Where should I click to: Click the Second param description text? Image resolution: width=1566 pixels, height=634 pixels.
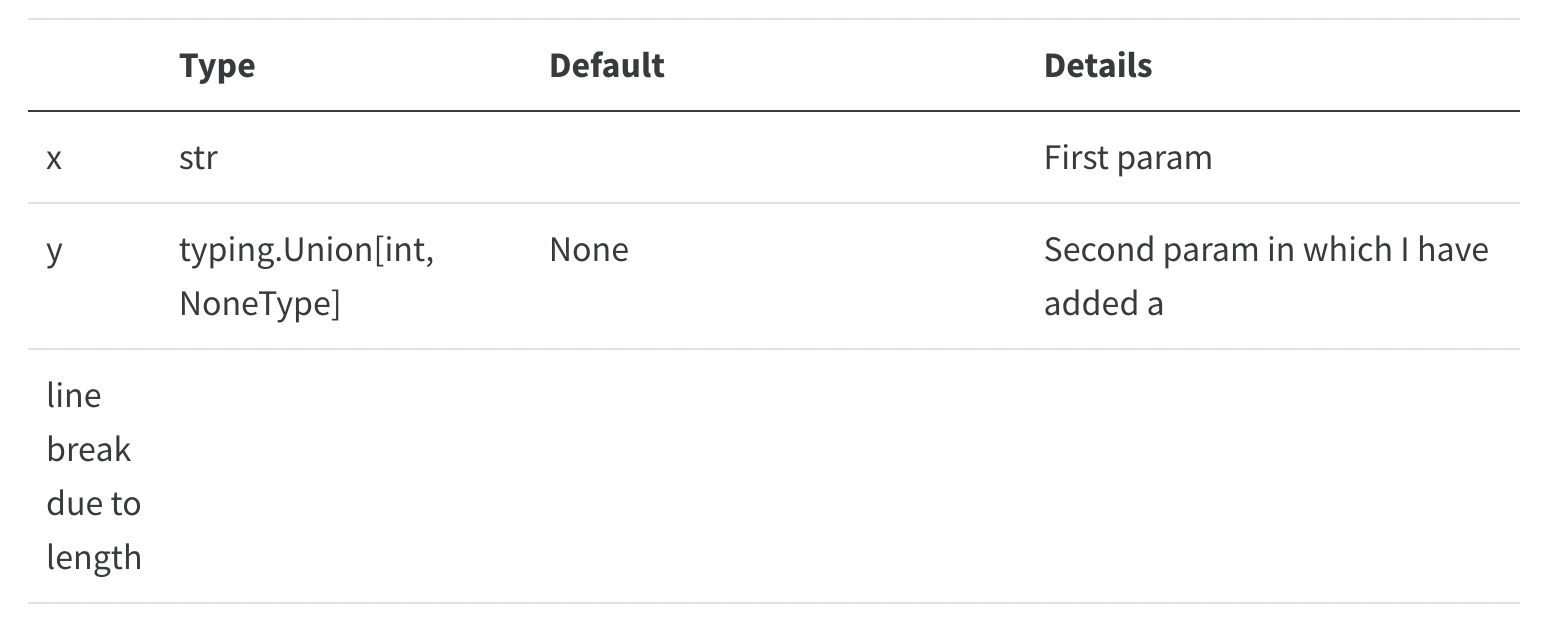click(1266, 250)
